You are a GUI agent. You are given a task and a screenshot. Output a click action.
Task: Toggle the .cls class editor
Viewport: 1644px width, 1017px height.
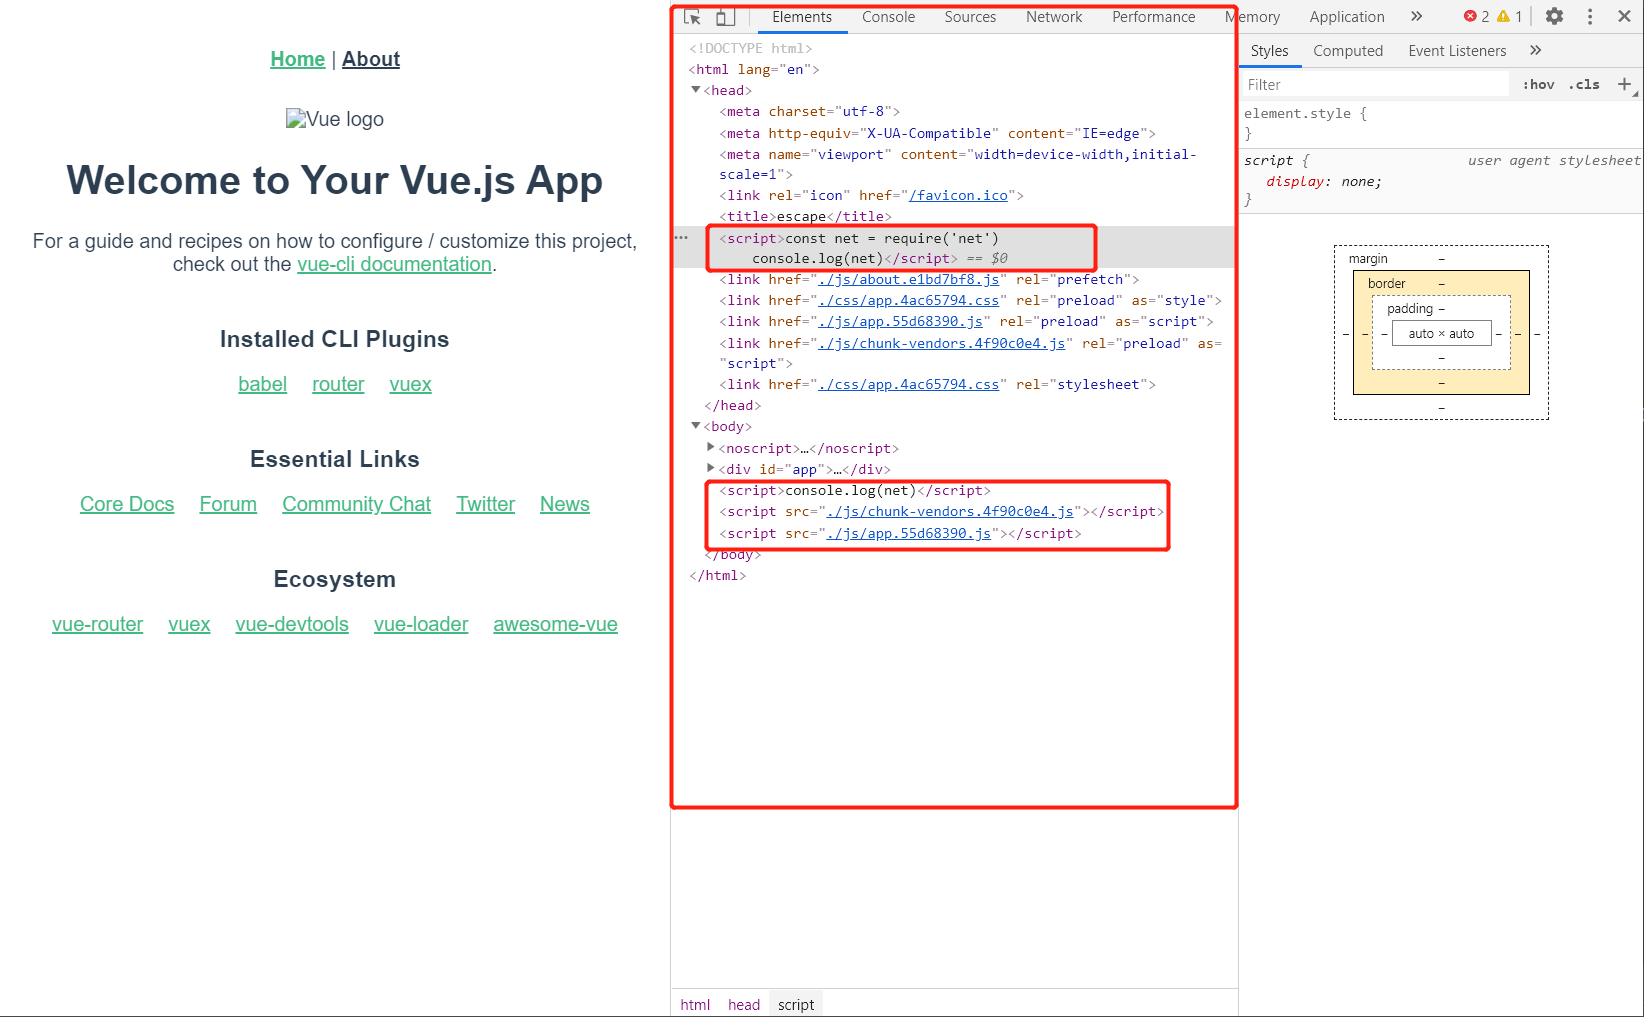coord(1584,84)
